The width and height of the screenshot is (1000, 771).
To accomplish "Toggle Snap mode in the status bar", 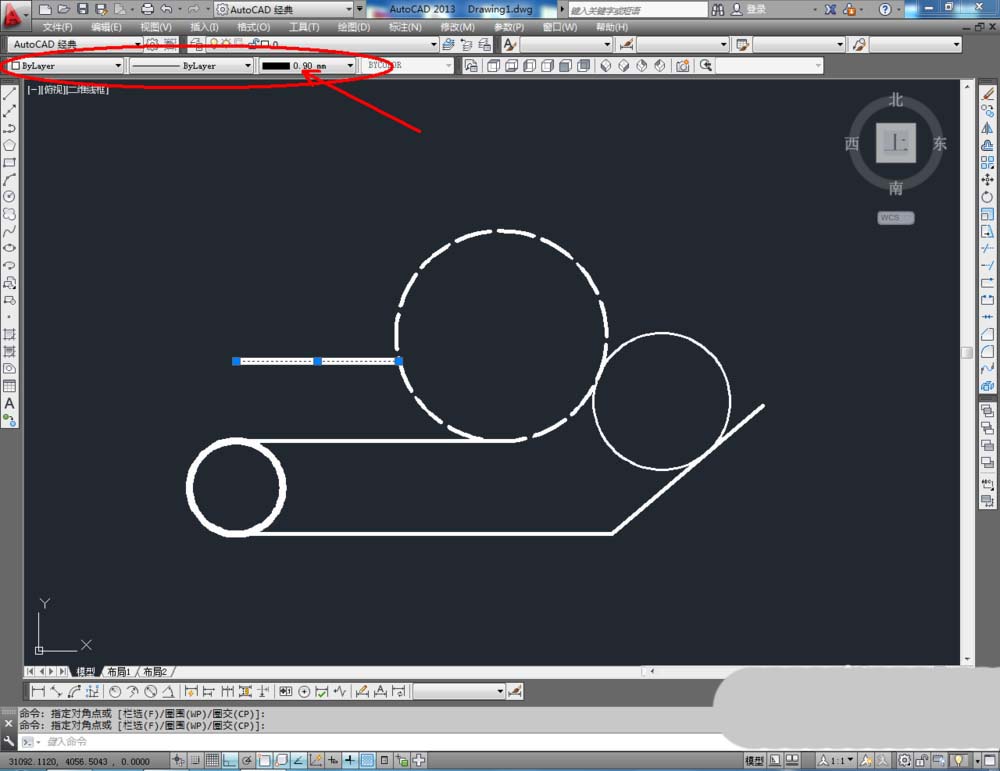I will click(x=195, y=760).
